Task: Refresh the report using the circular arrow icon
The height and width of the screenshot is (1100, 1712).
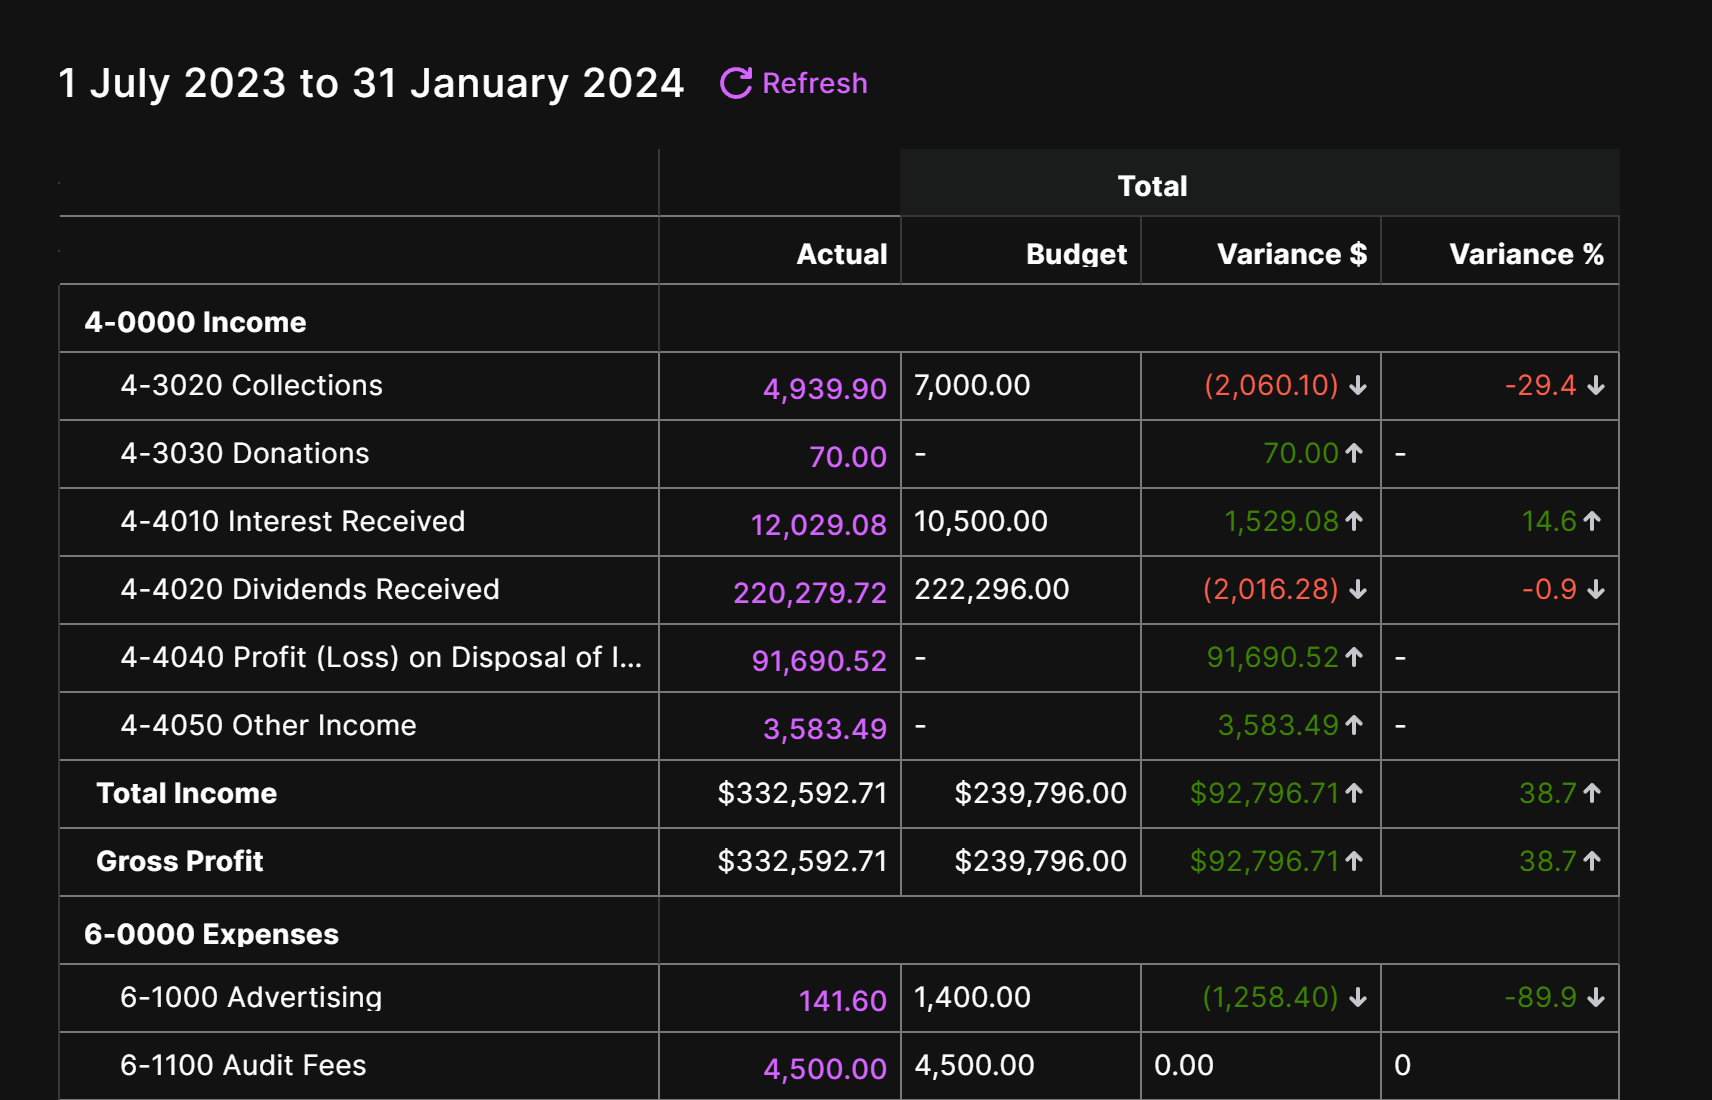Action: tap(734, 83)
